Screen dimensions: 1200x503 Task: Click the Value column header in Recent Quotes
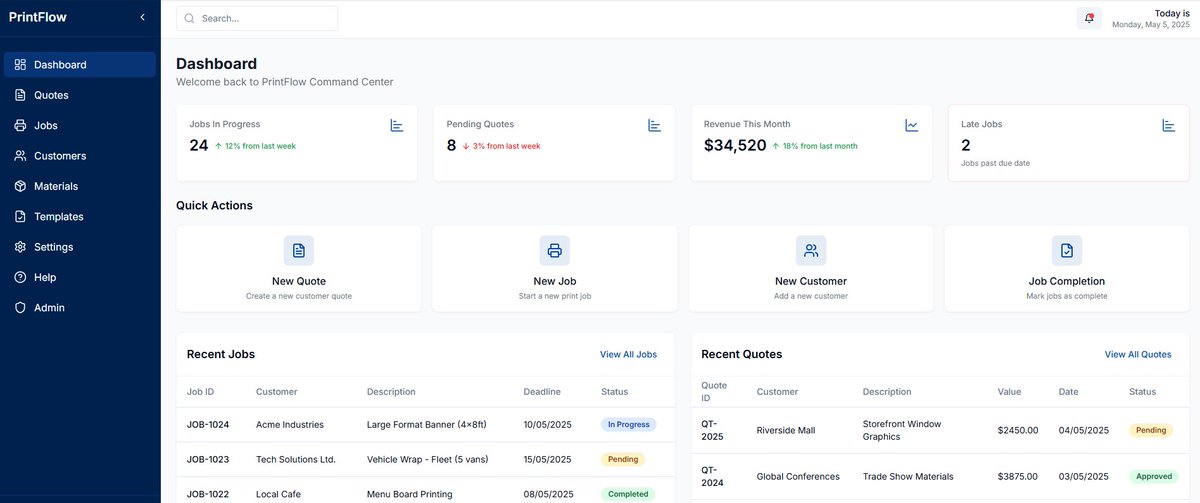tap(1009, 391)
